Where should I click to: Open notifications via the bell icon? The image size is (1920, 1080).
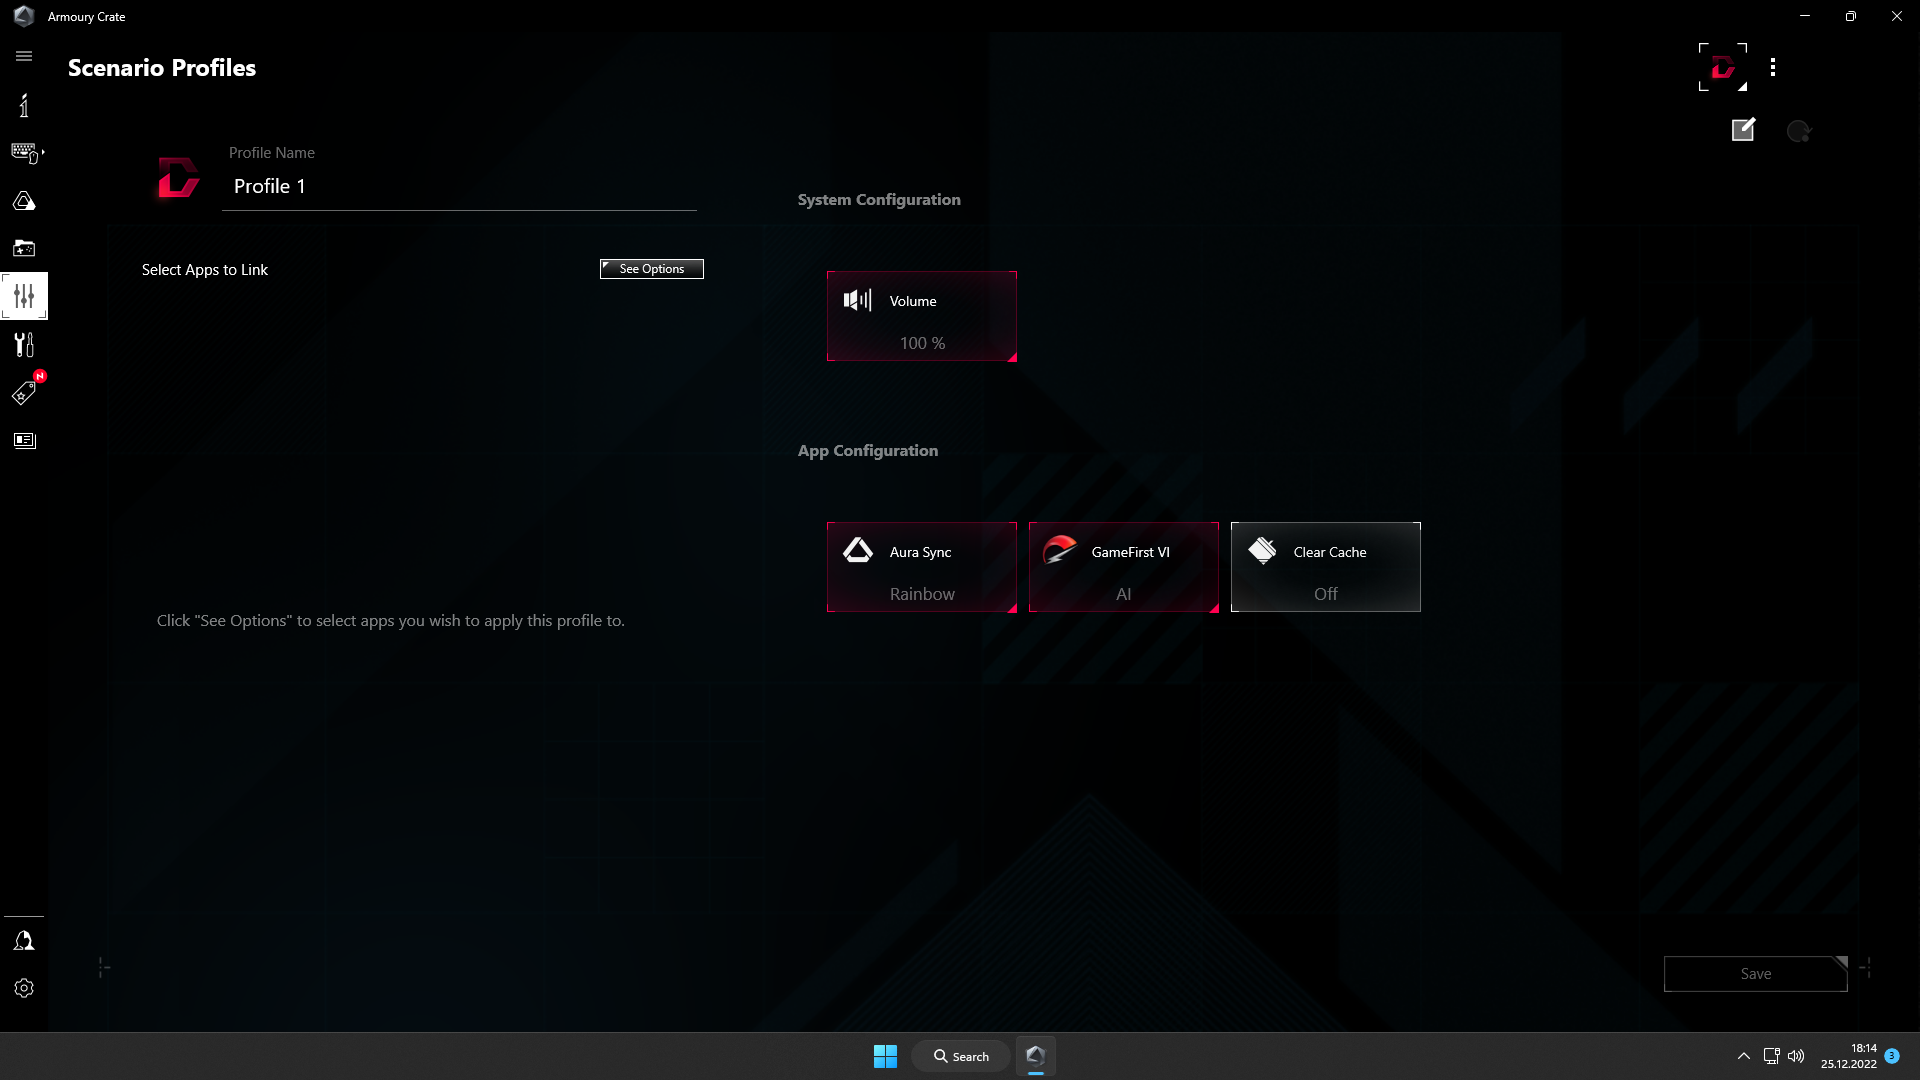(24, 940)
